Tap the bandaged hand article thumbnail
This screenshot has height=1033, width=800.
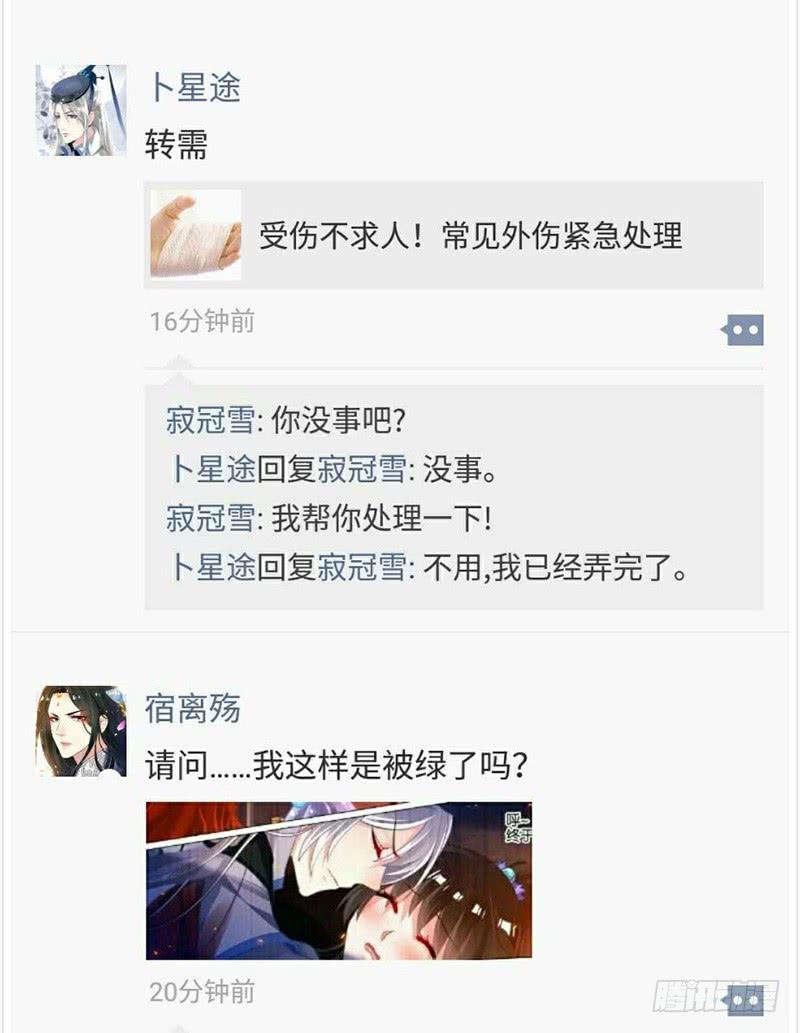[196, 235]
